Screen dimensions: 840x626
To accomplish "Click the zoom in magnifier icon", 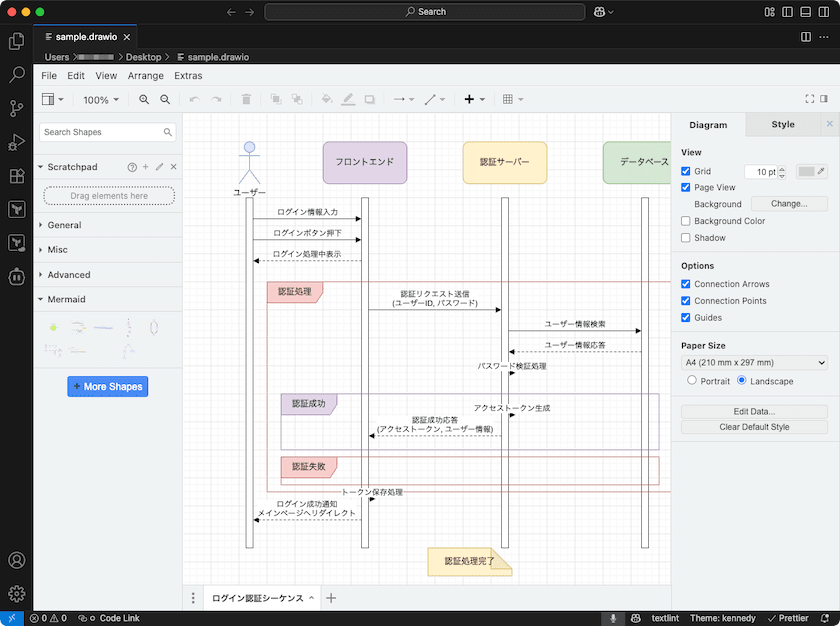I will coord(144,100).
